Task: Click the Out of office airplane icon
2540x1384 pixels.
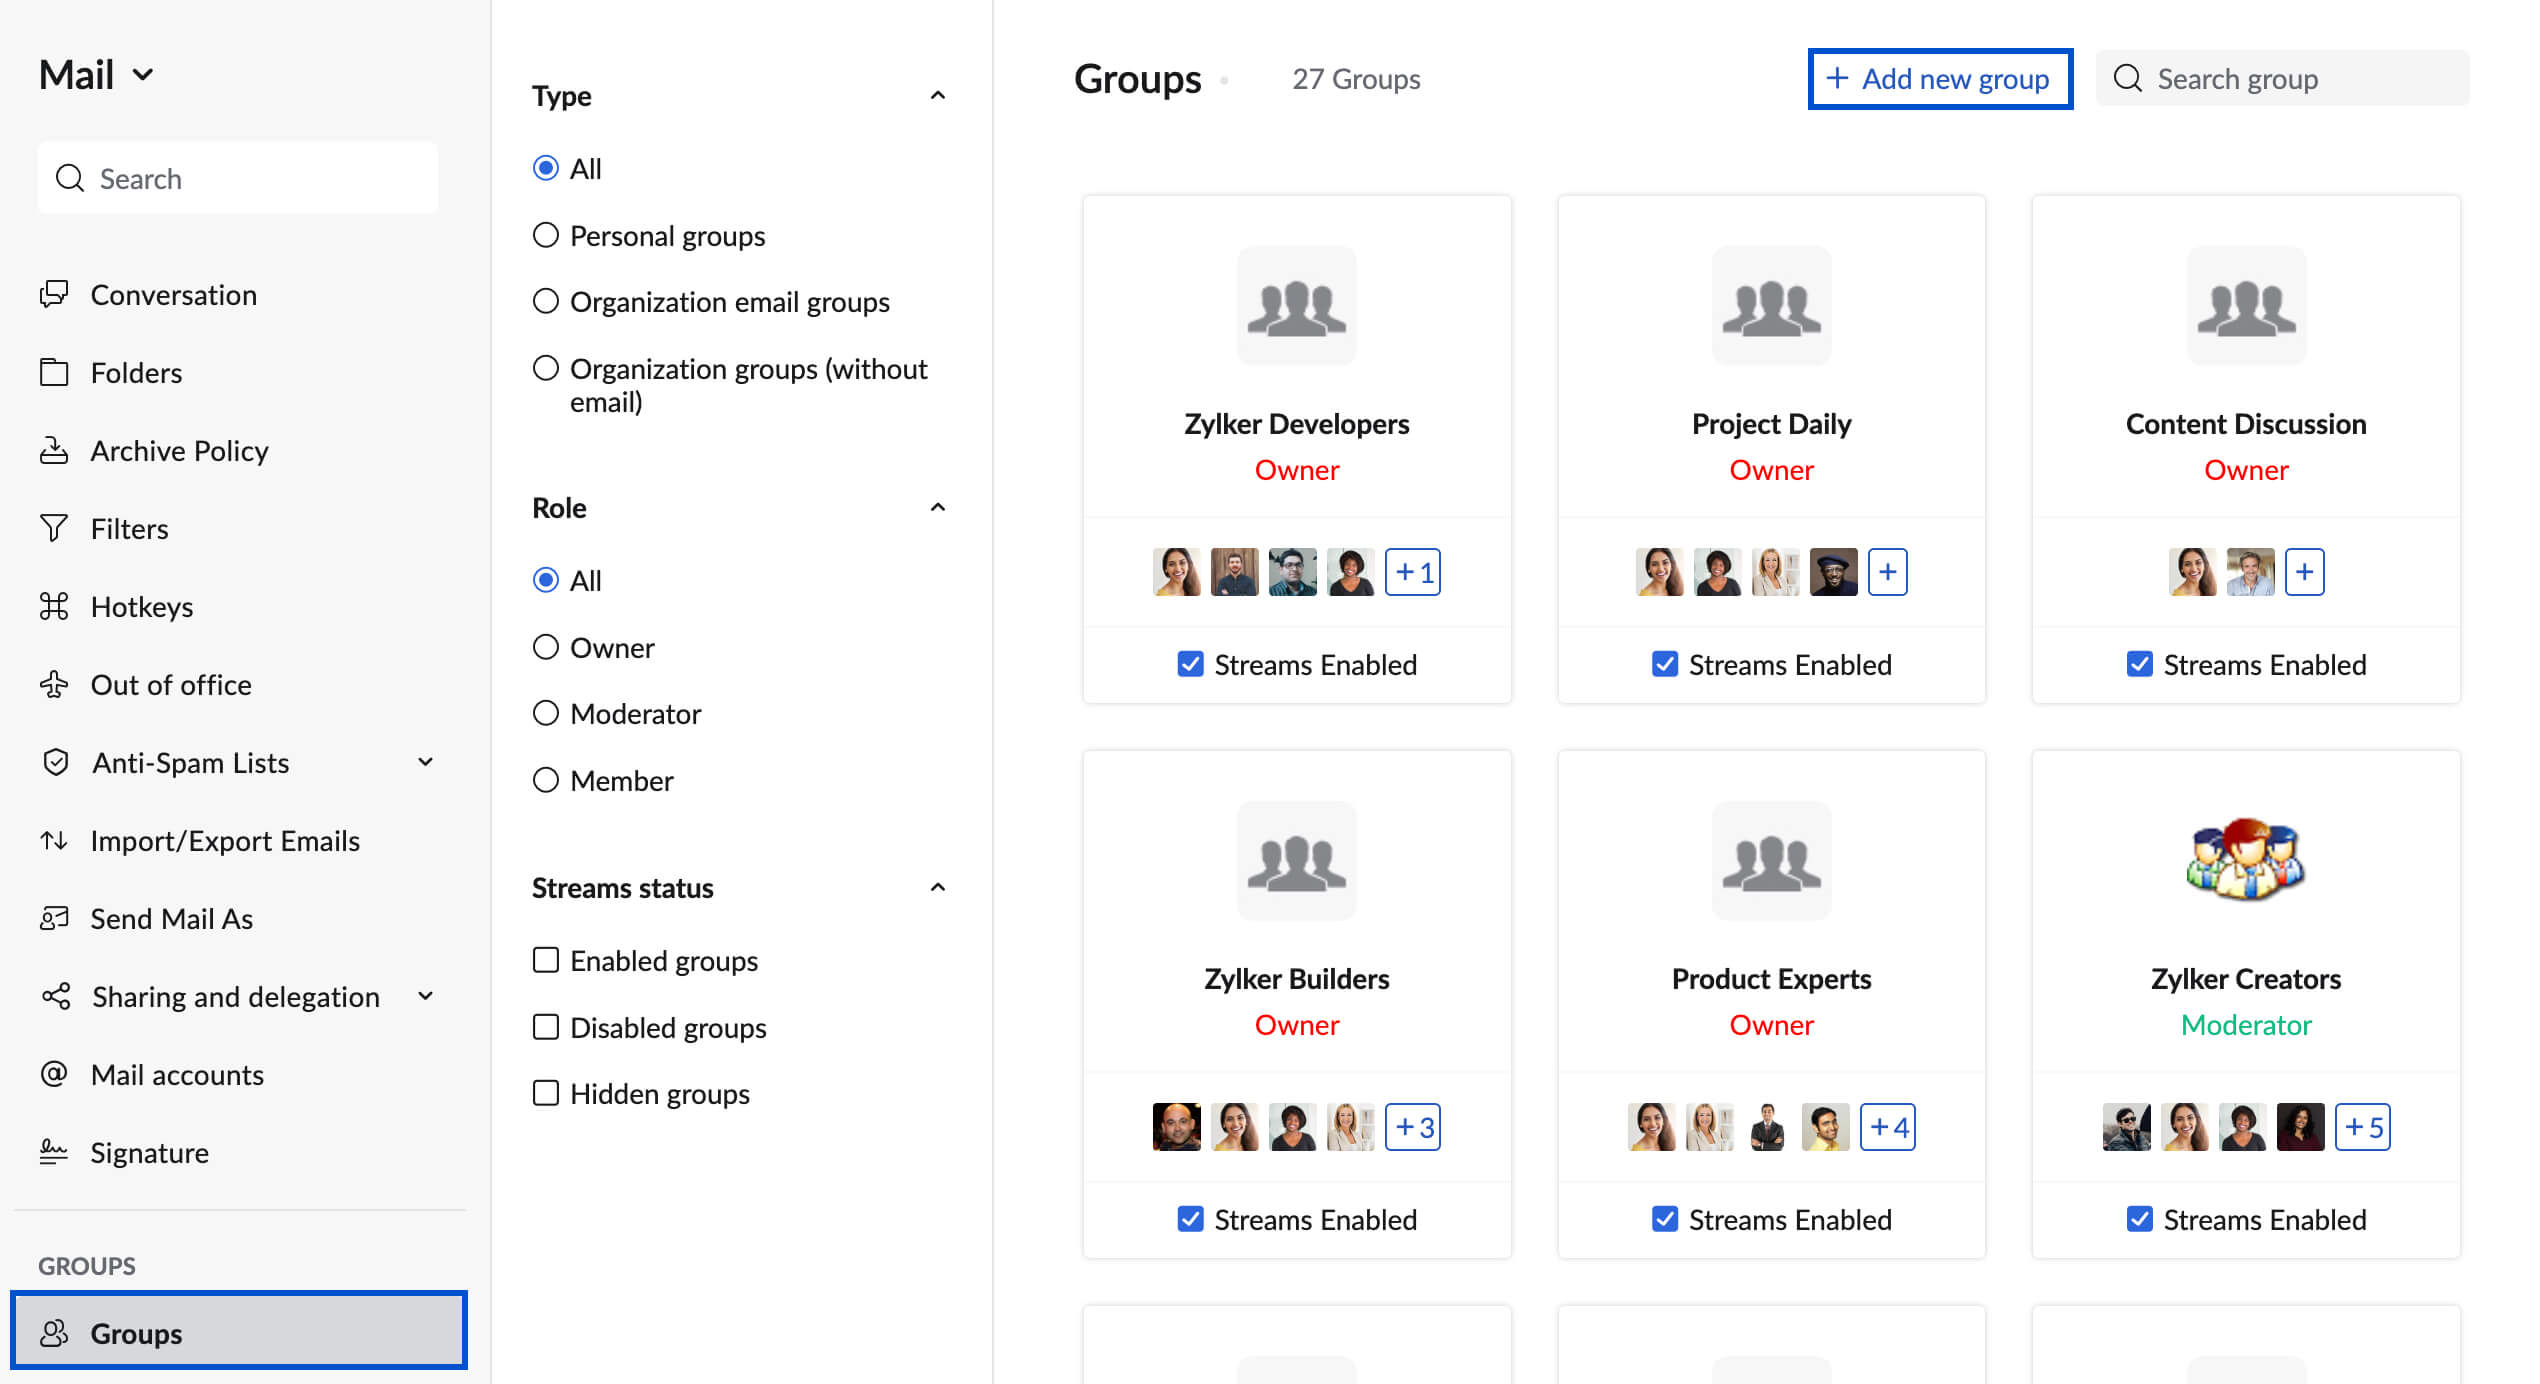Action: pyautogui.click(x=54, y=684)
